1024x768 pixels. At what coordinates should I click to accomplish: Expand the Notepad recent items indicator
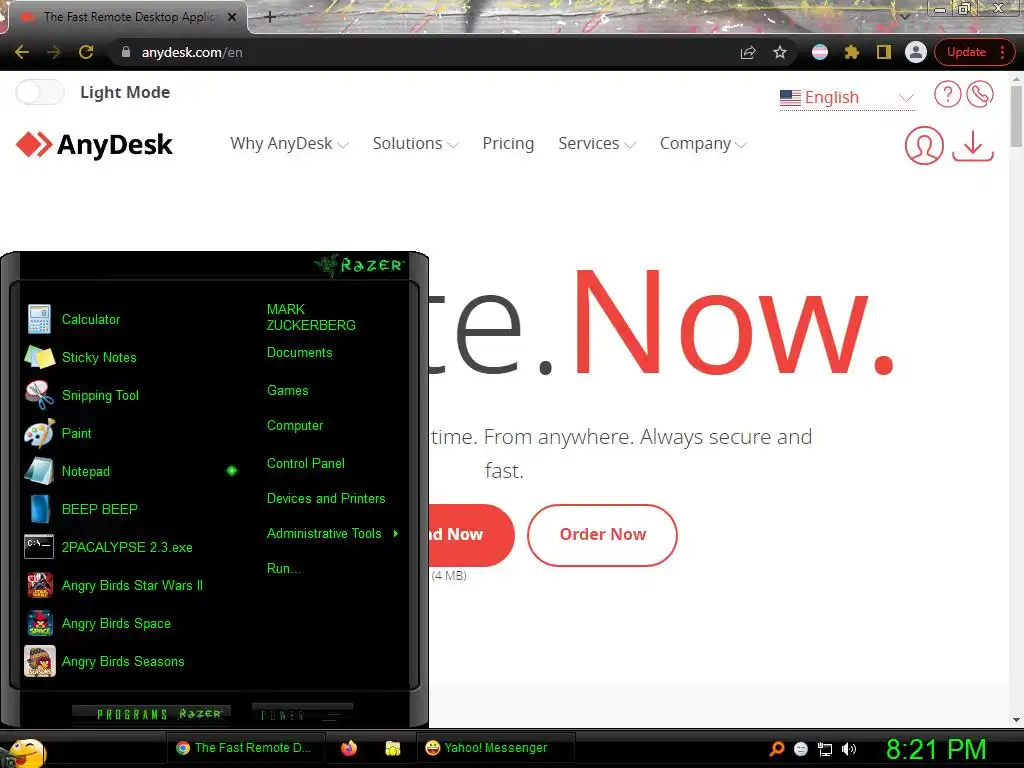232,471
